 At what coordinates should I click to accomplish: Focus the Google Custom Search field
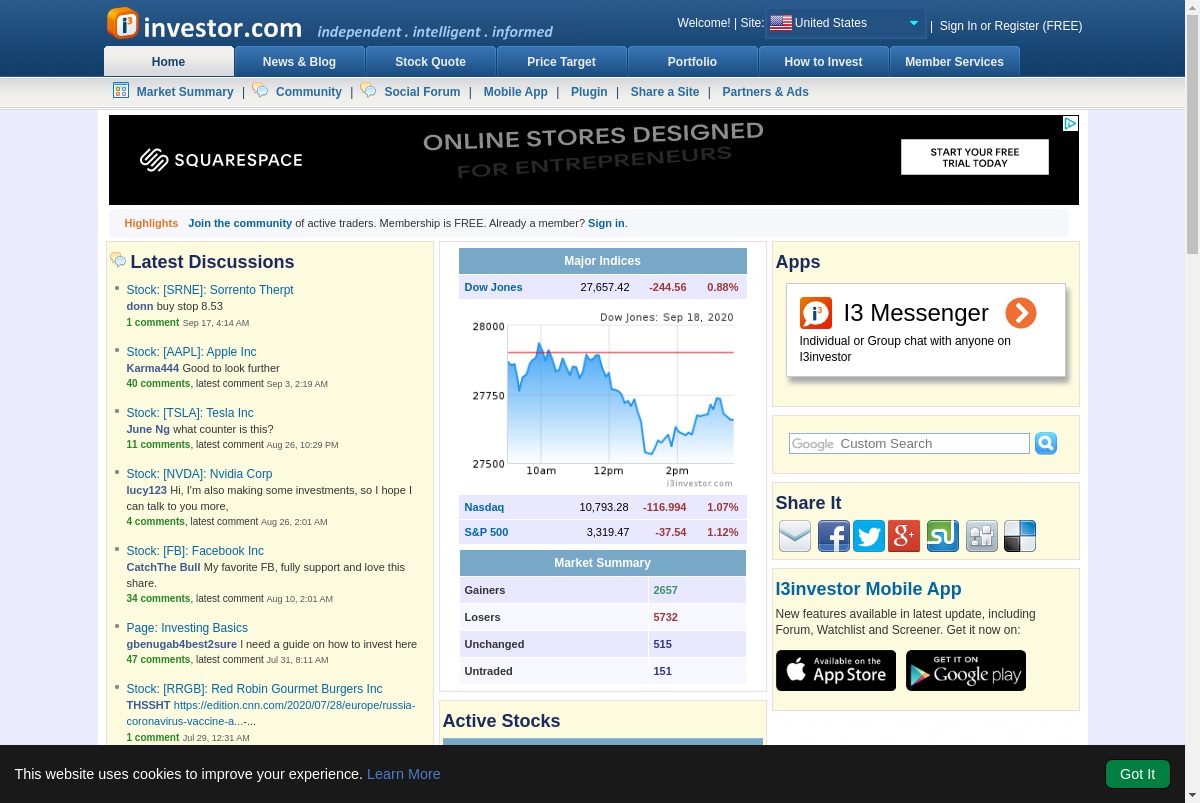coord(909,443)
